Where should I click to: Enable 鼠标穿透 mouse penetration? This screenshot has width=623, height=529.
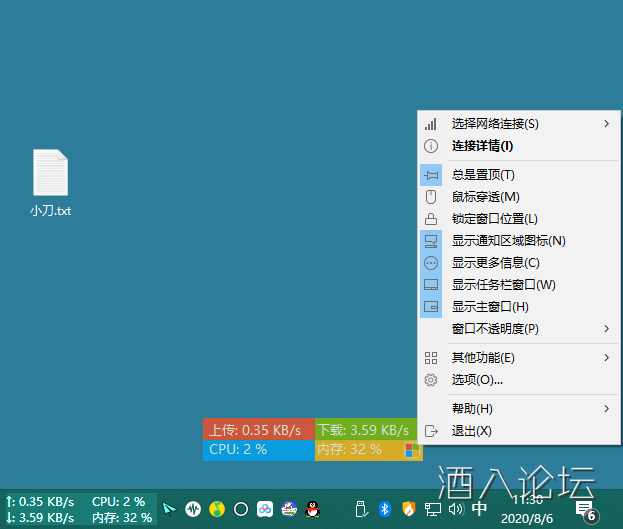[485, 197]
